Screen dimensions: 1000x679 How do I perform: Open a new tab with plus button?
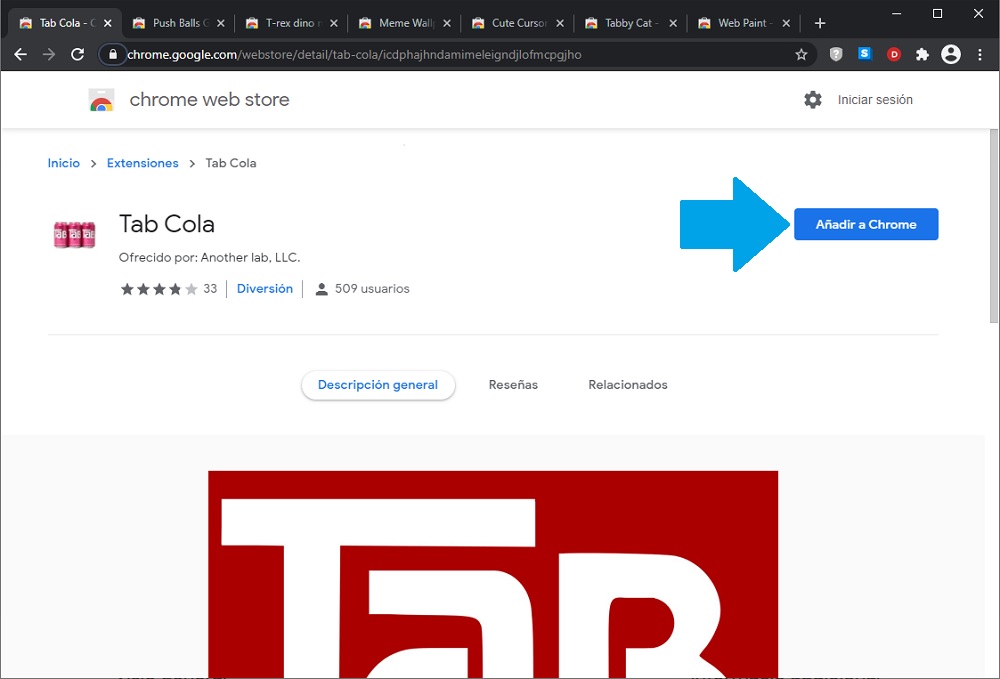point(820,23)
